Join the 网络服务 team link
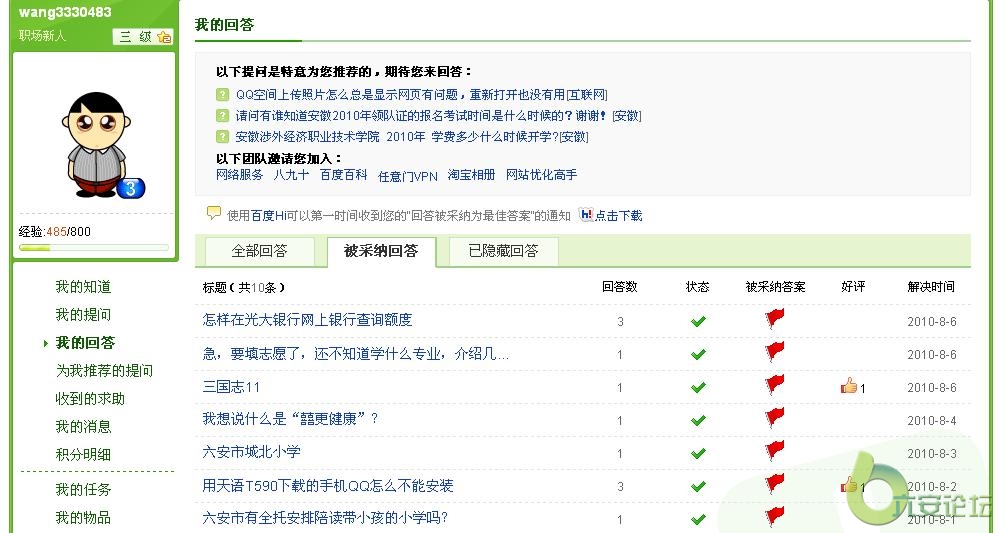999x533 pixels. click(240, 174)
